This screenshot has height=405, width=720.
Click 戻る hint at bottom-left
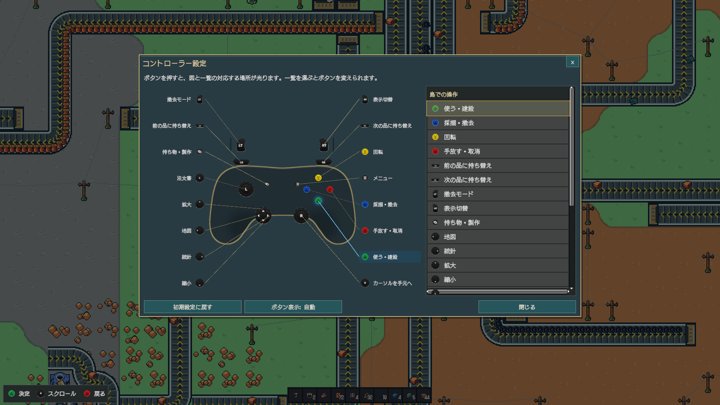tap(95, 394)
